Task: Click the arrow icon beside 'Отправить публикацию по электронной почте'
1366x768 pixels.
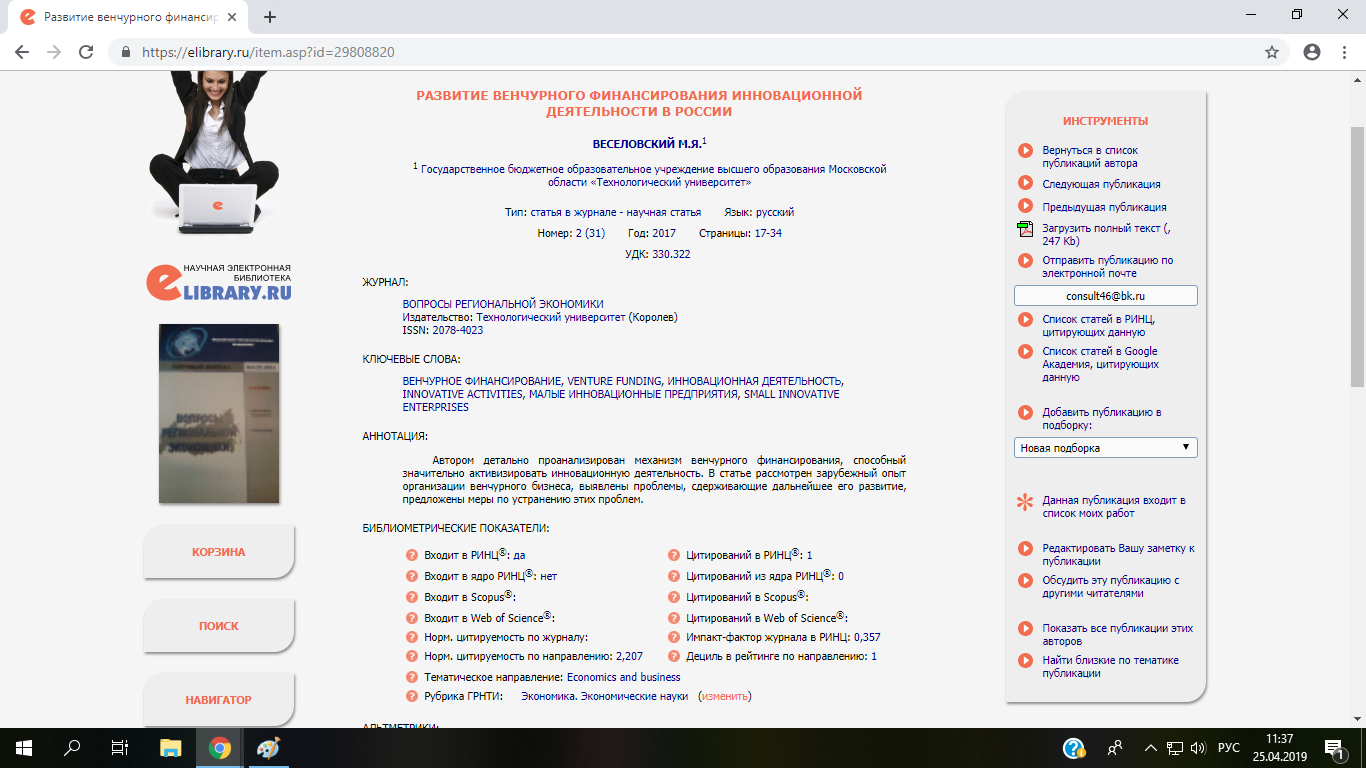Action: tap(1025, 260)
